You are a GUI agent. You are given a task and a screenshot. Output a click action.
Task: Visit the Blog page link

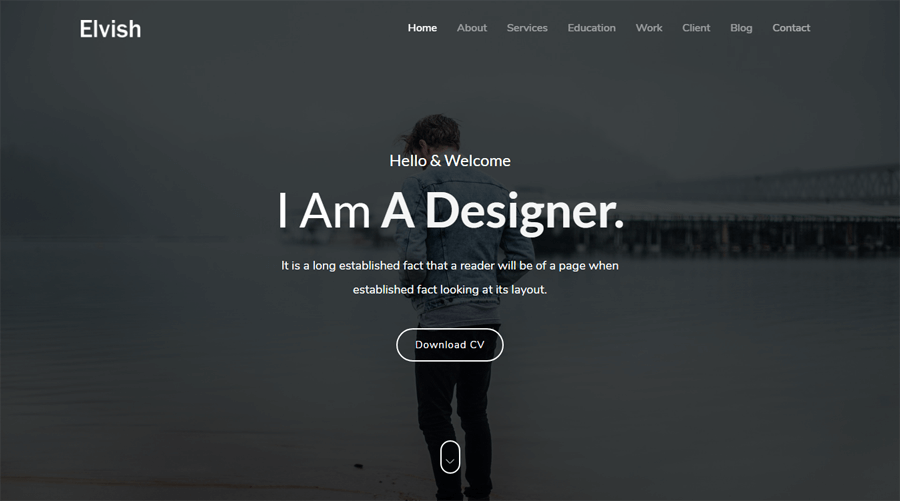(741, 28)
